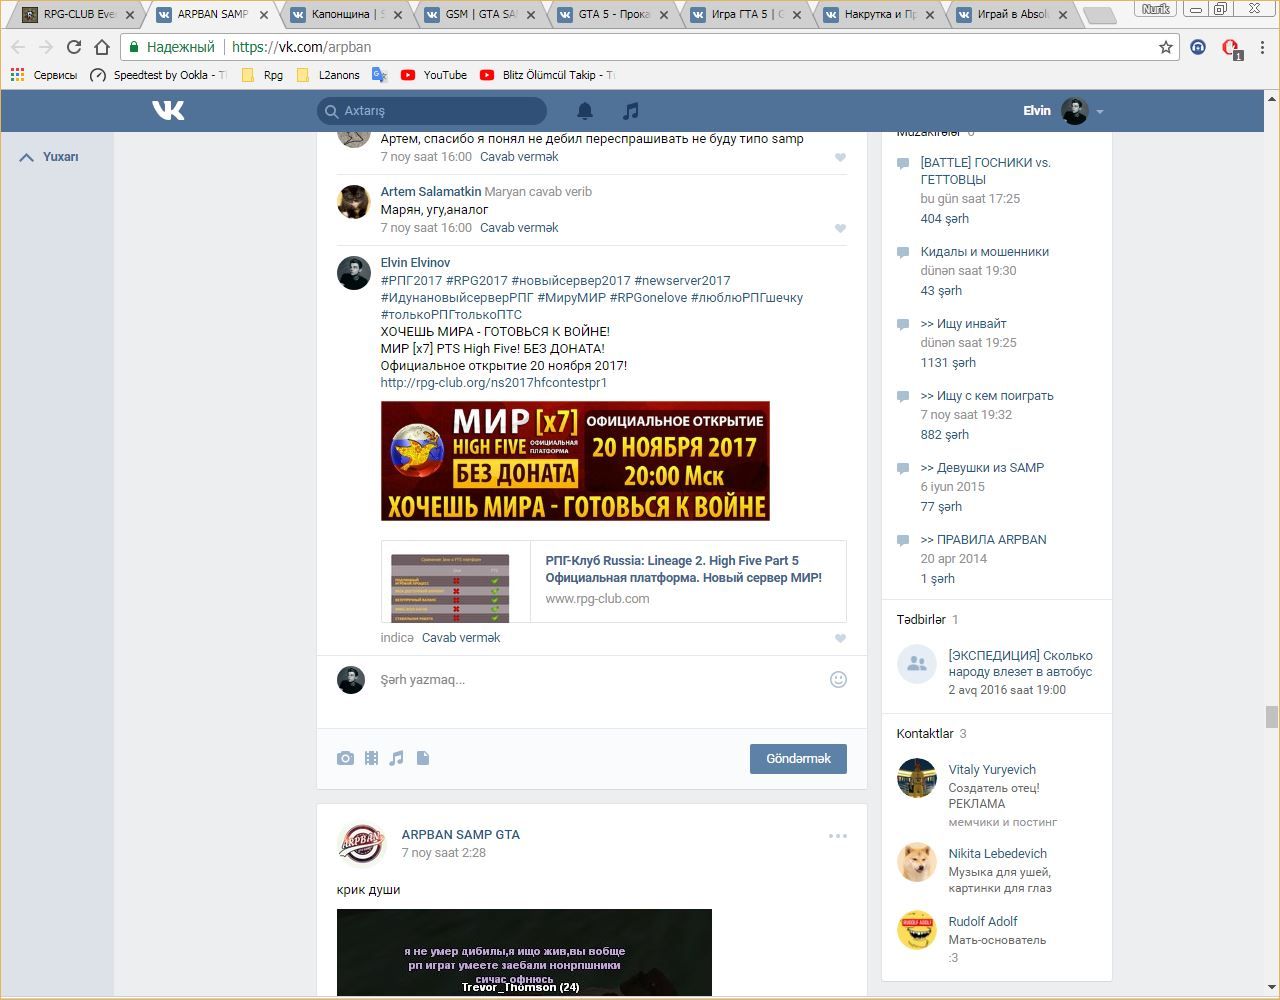Click the browser back arrow
Image resolution: width=1280 pixels, height=1000 pixels.
click(x=18, y=47)
